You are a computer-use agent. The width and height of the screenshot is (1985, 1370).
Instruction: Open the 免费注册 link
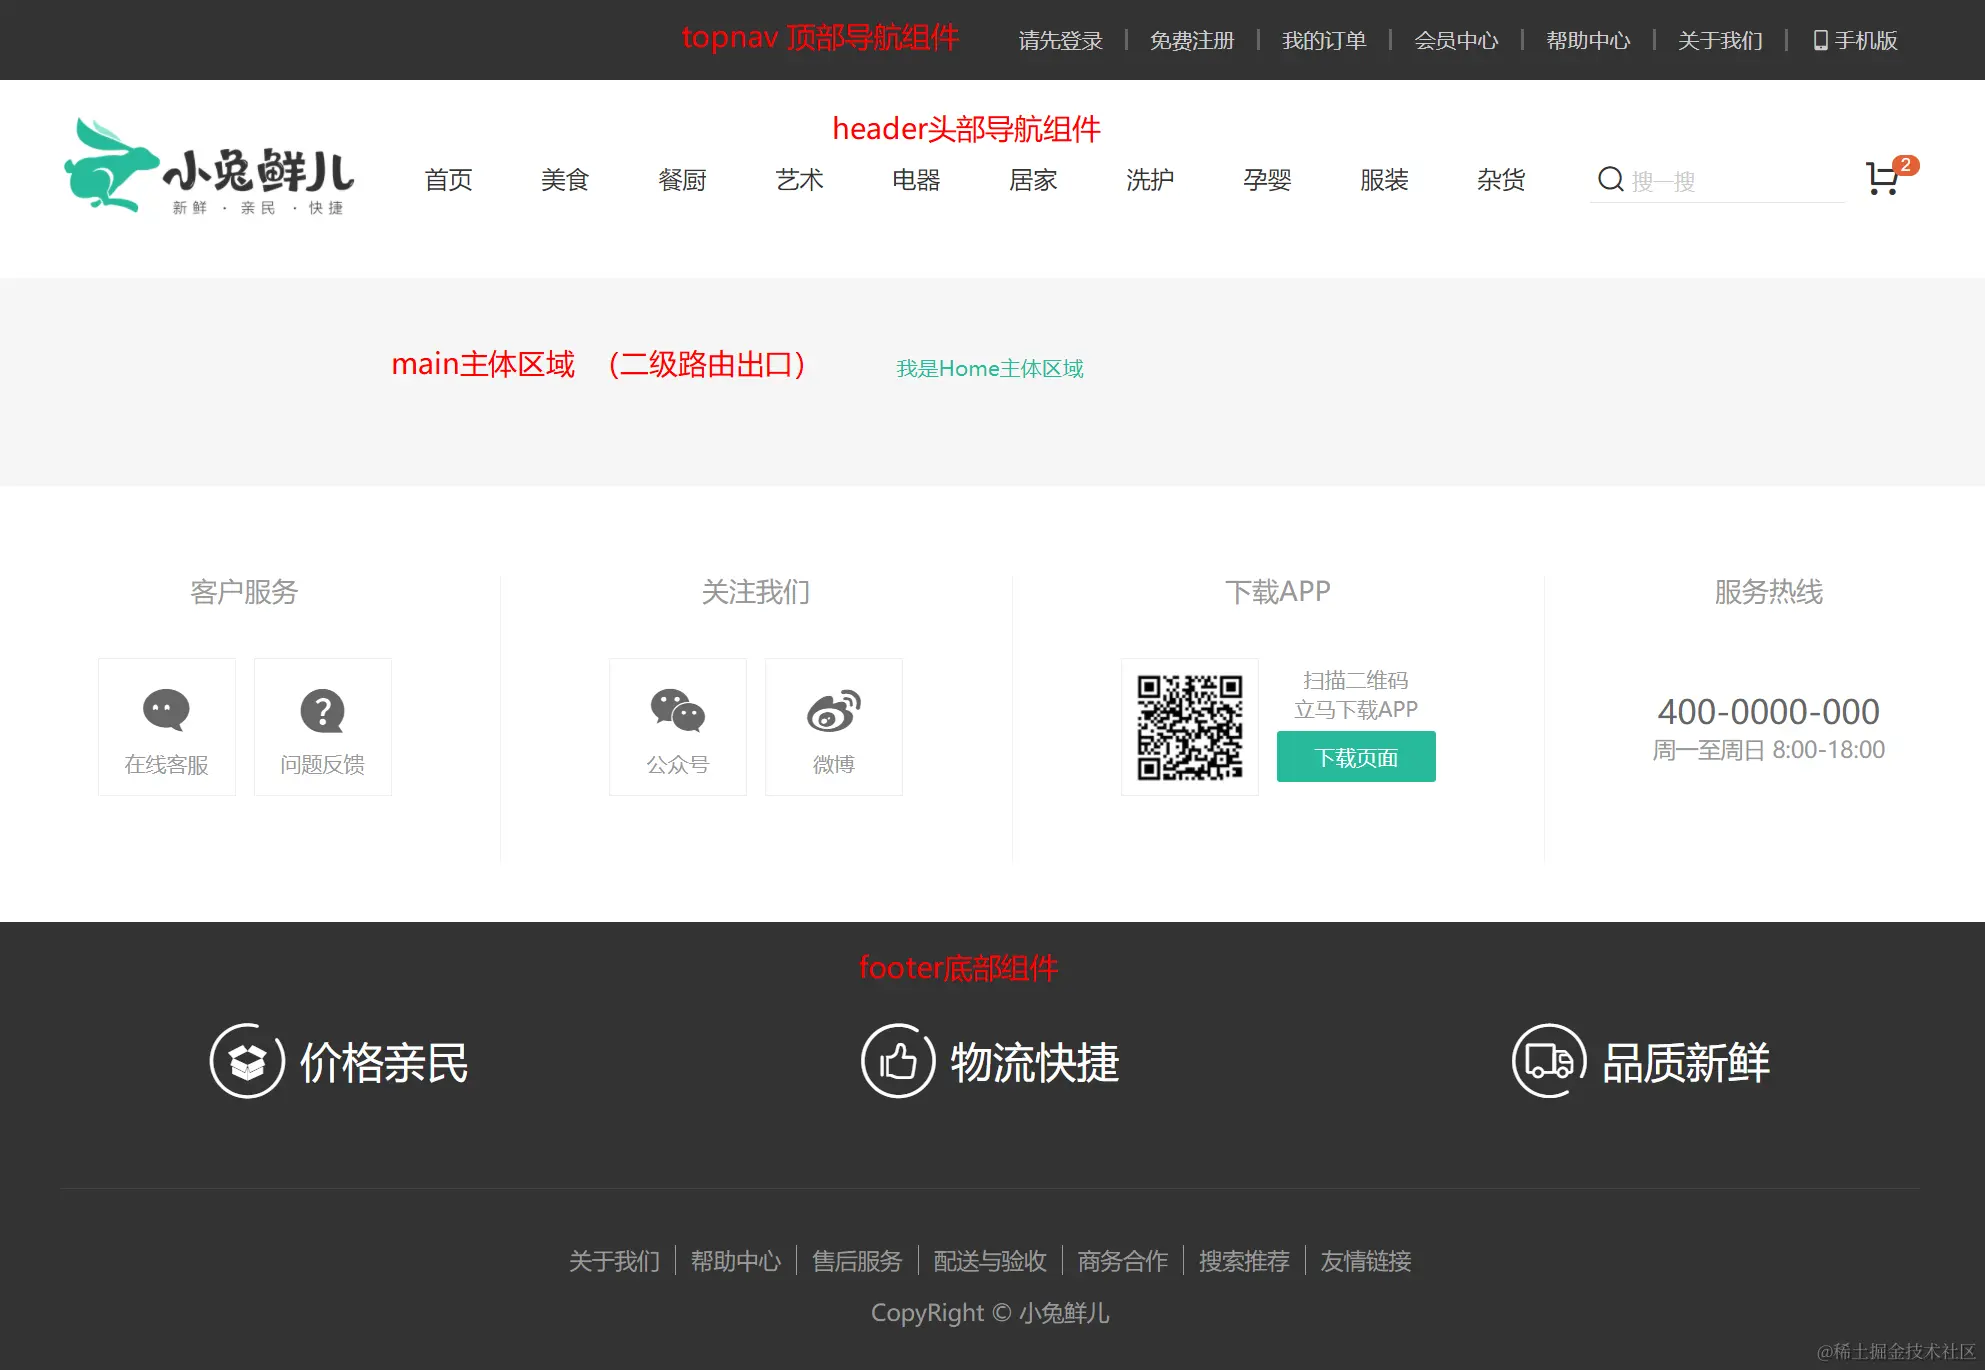point(1191,40)
